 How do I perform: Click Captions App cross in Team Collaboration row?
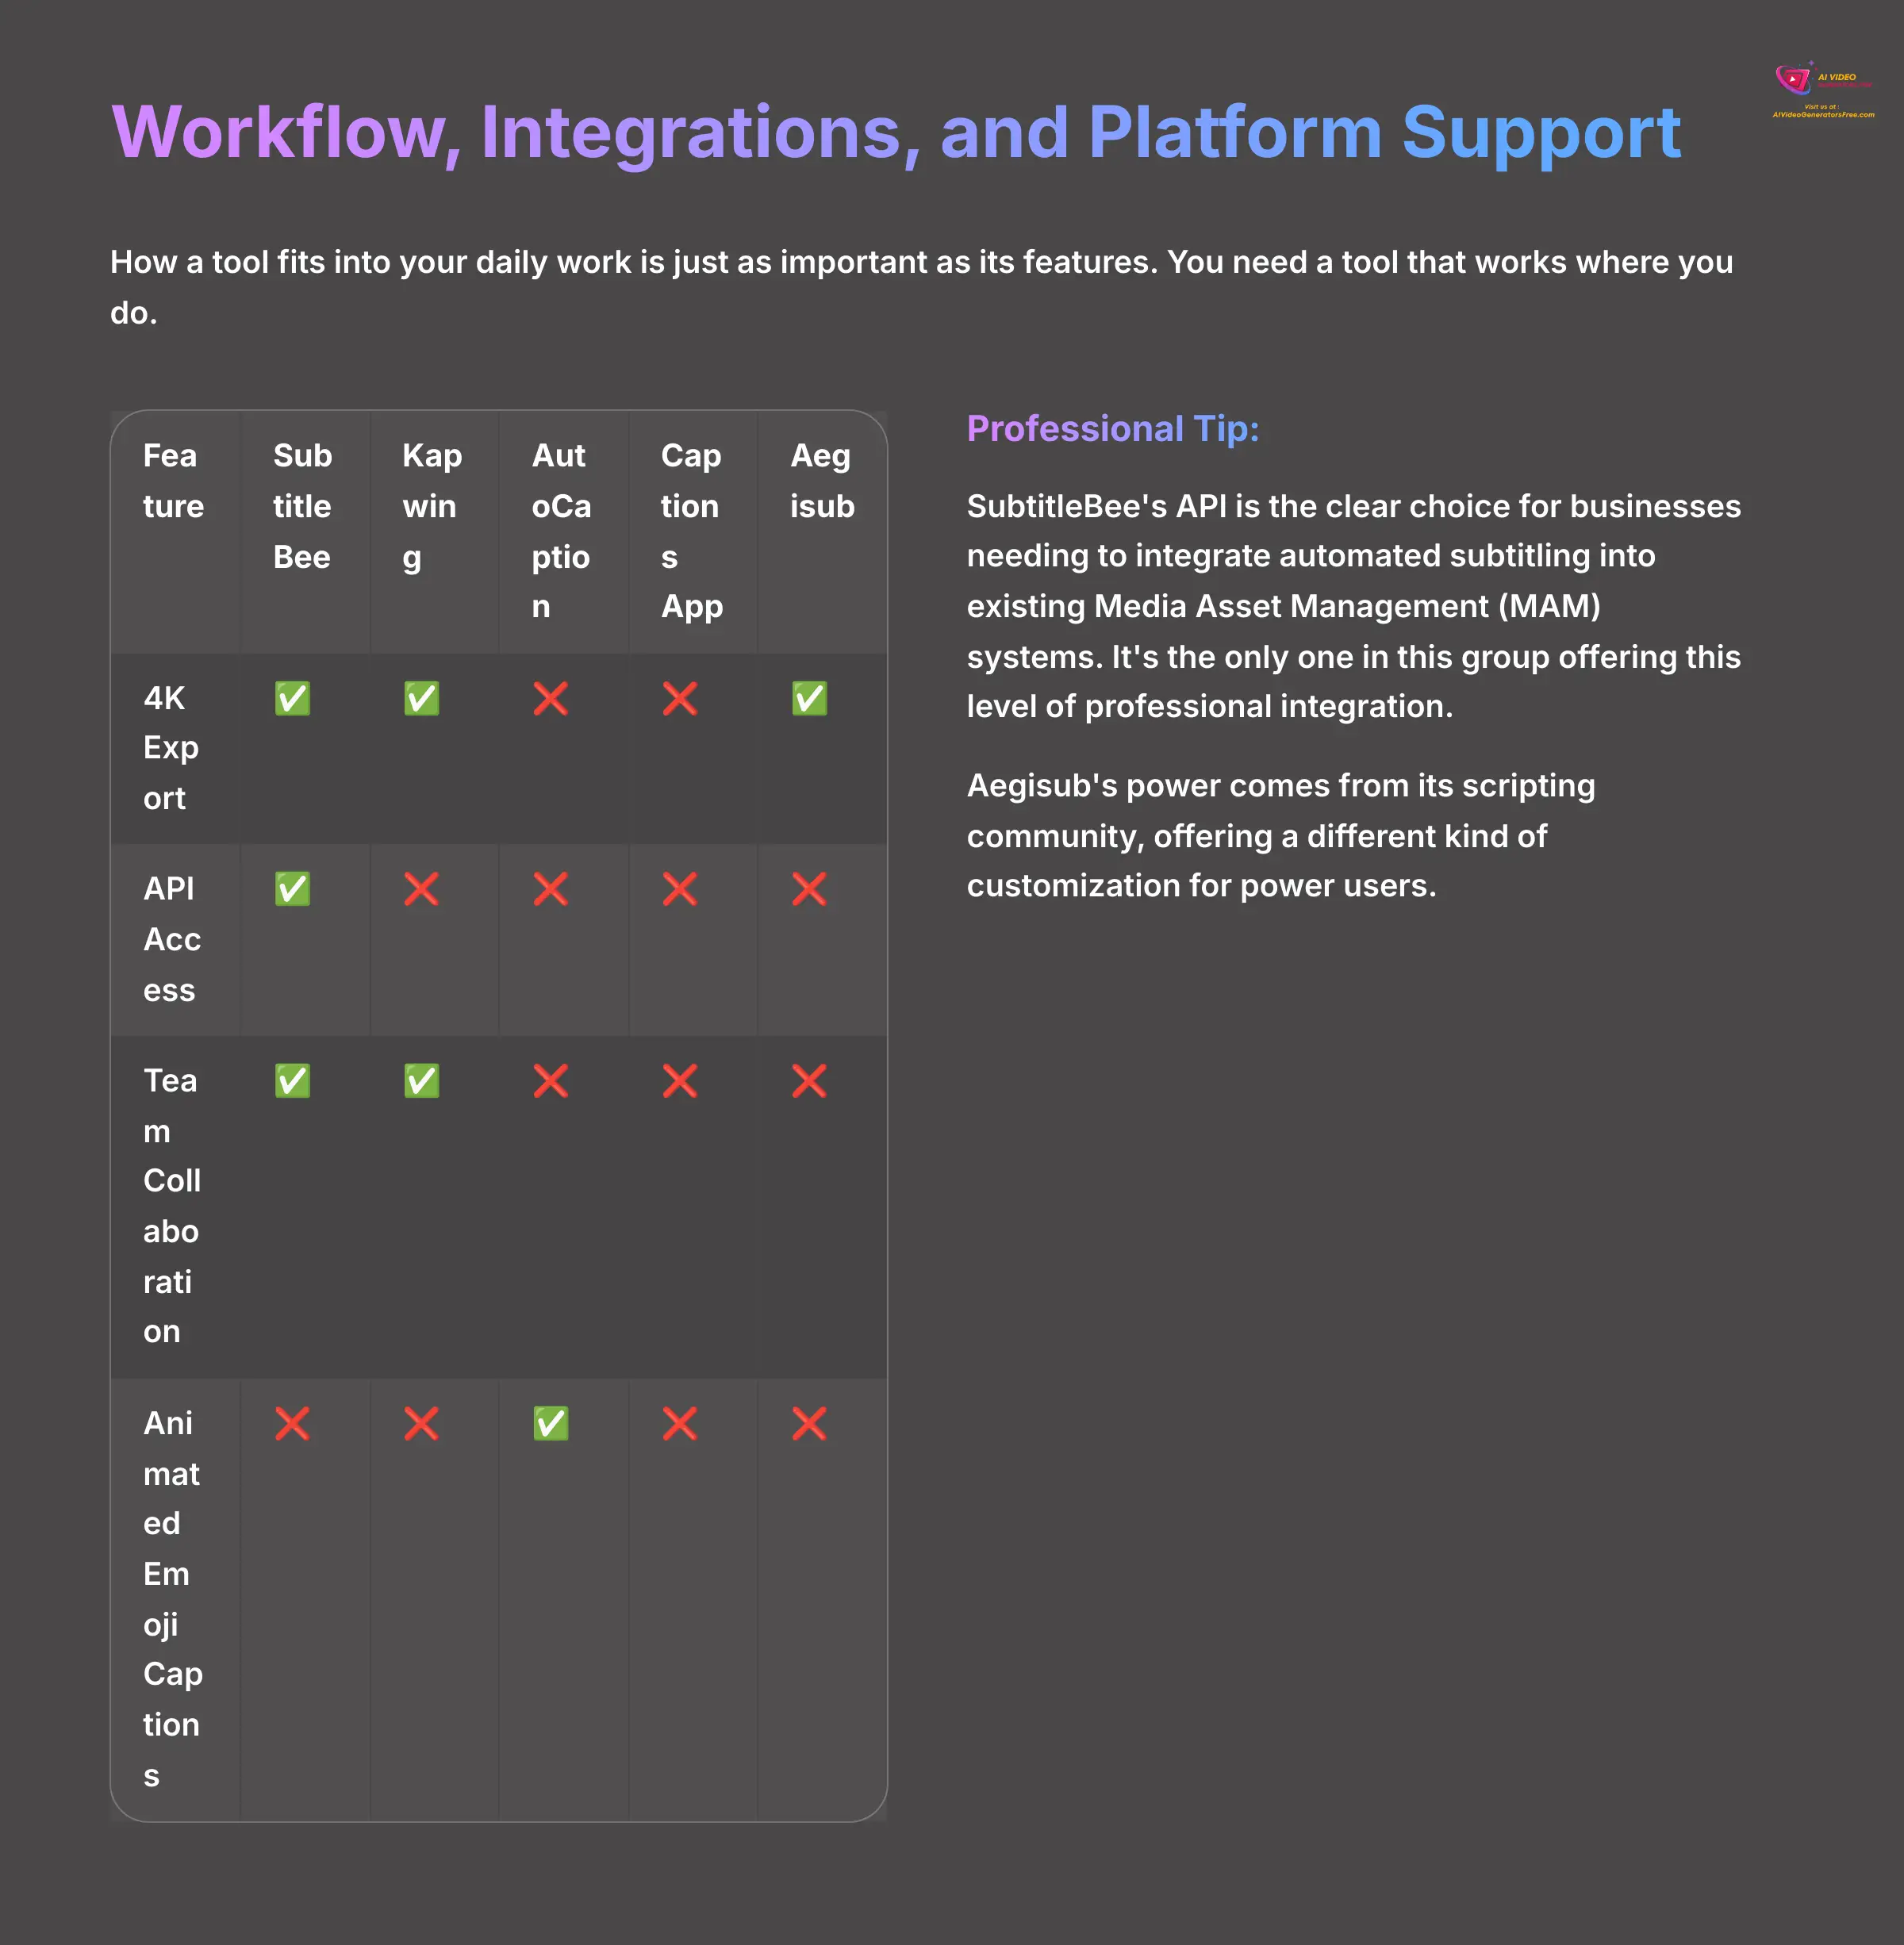[680, 1081]
